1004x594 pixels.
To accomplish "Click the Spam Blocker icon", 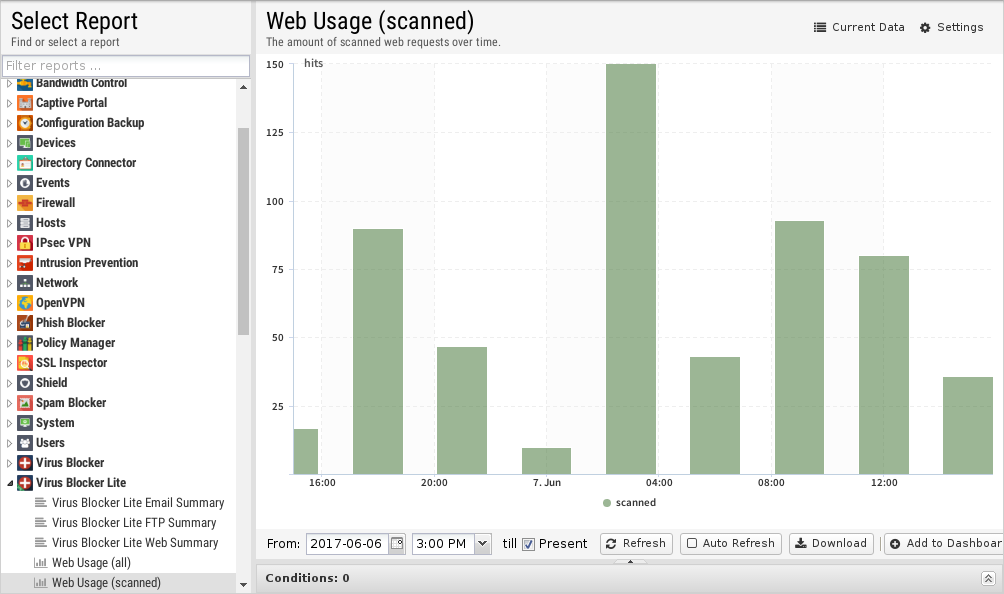I will point(26,403).
